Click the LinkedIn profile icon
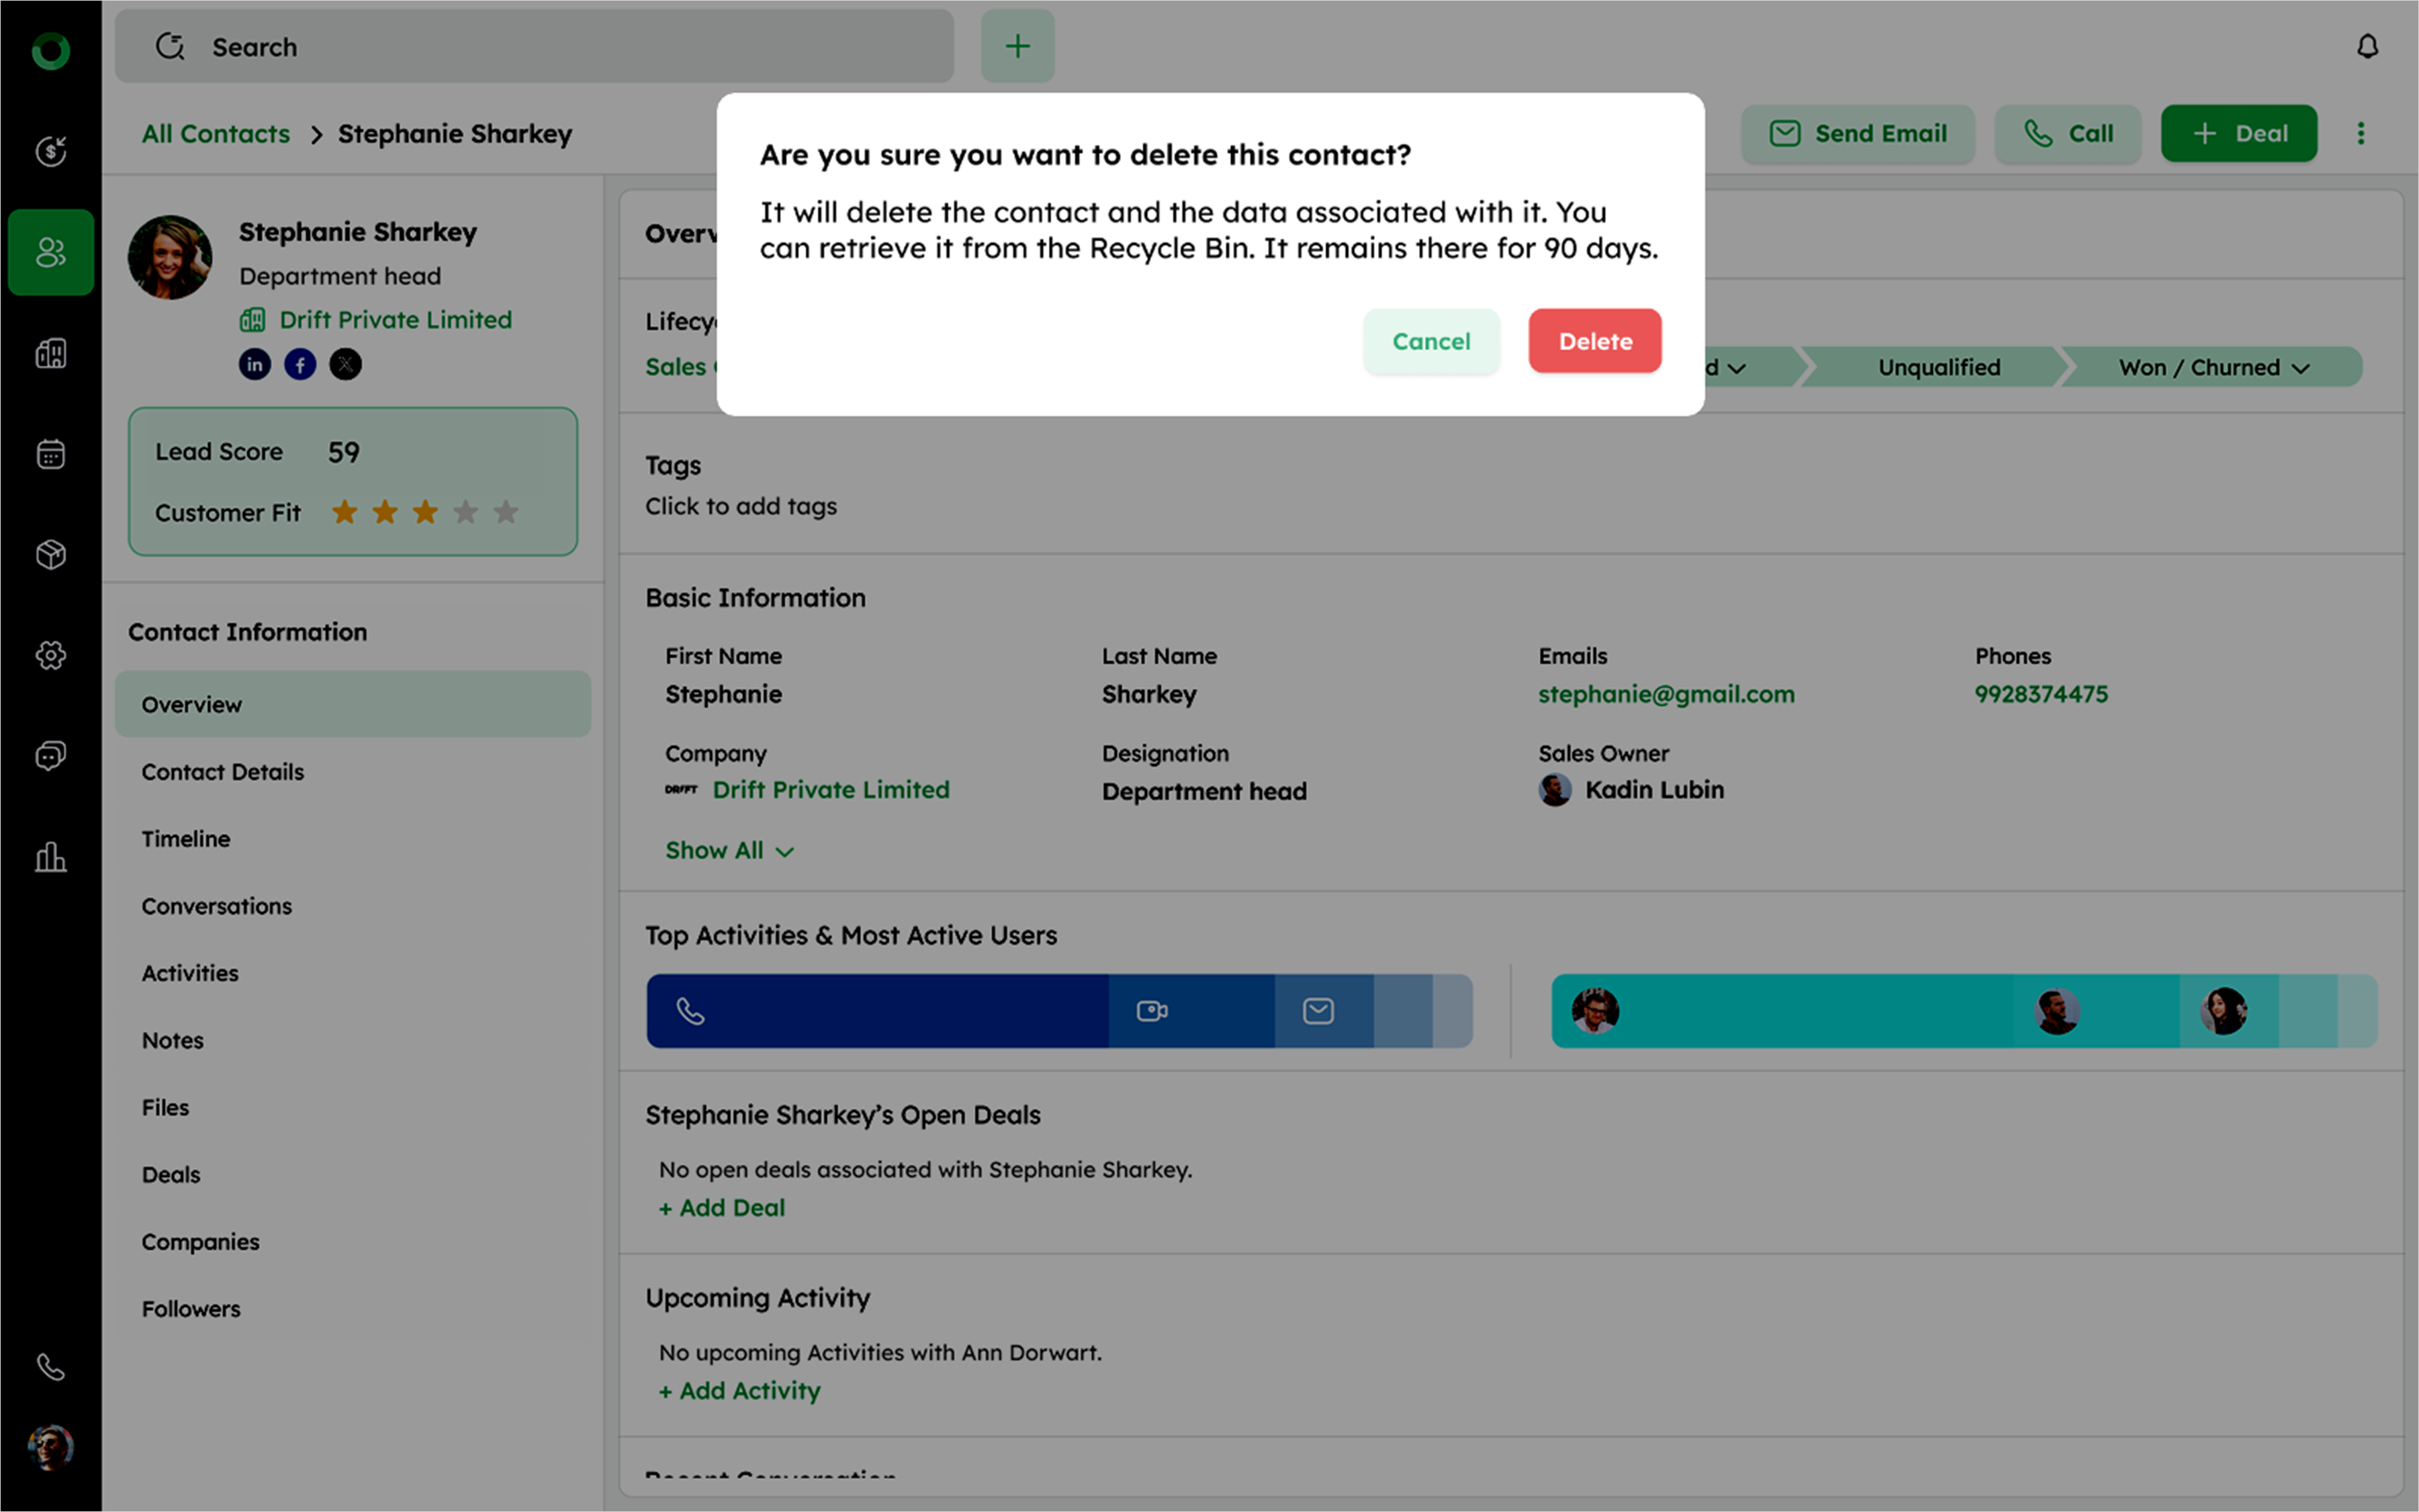Viewport: 2419px width, 1512px height. tap(254, 364)
